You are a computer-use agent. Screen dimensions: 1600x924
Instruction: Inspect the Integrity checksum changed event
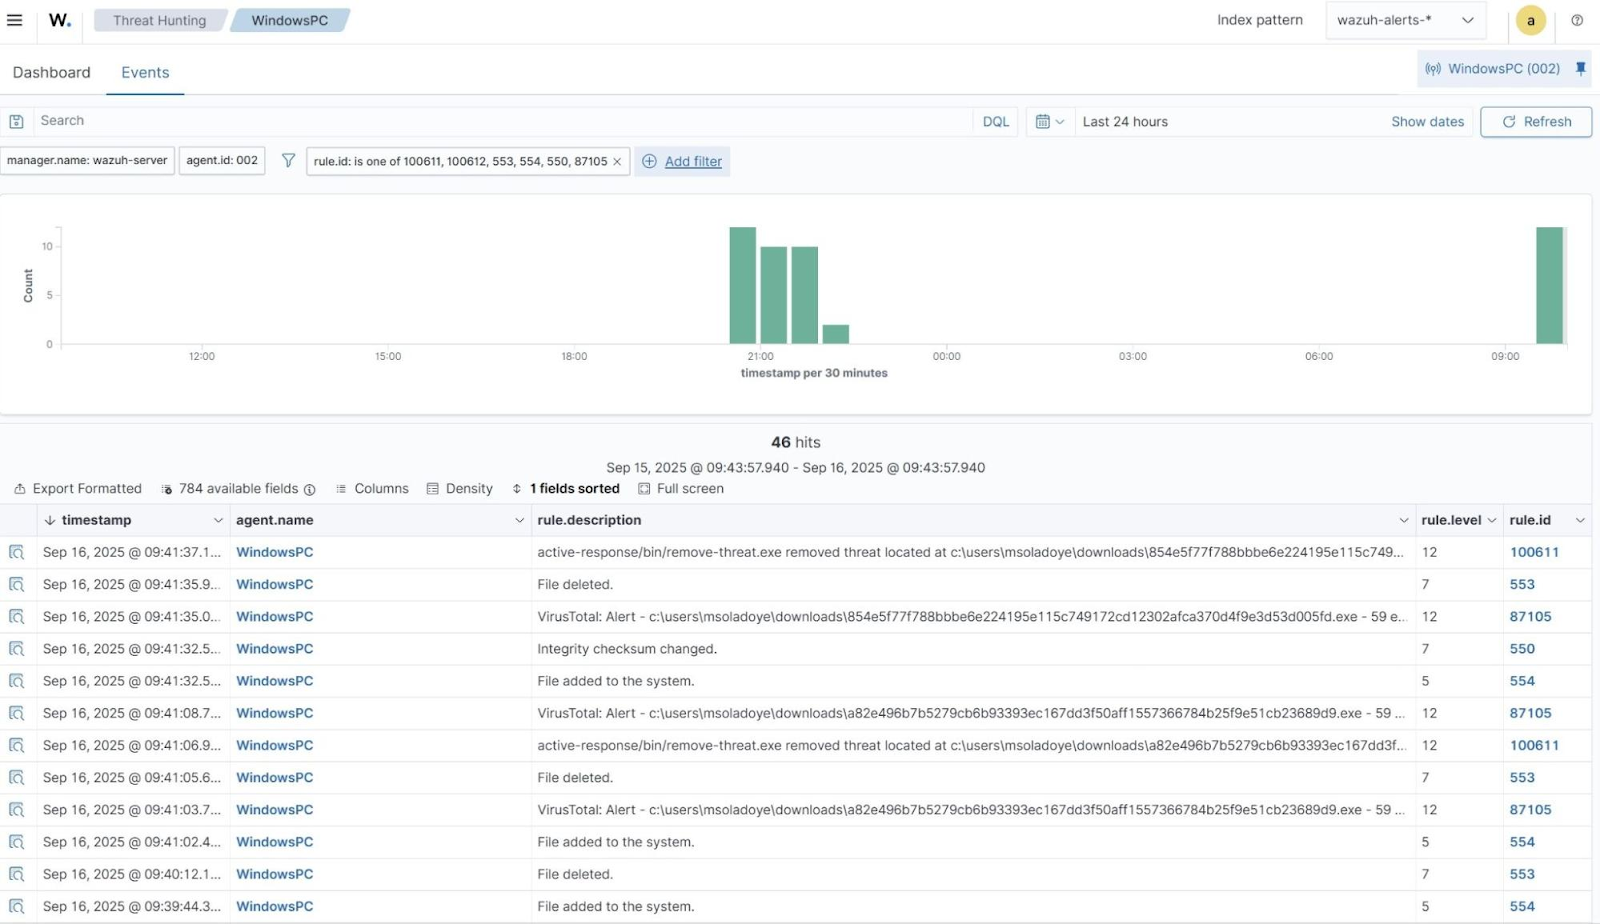click(x=16, y=649)
